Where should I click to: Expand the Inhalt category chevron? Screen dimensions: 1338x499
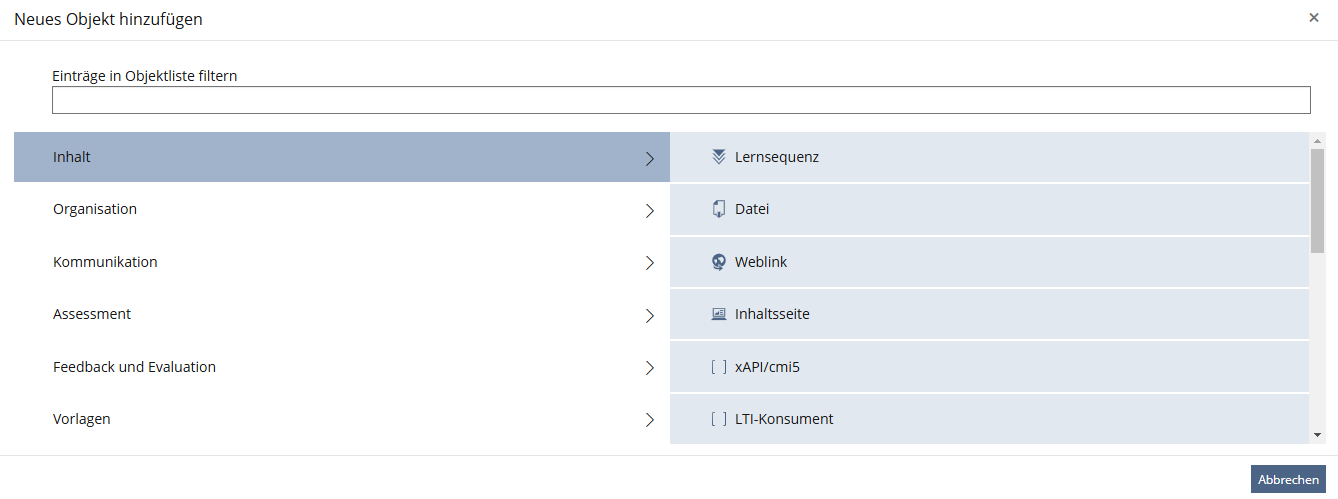point(650,158)
